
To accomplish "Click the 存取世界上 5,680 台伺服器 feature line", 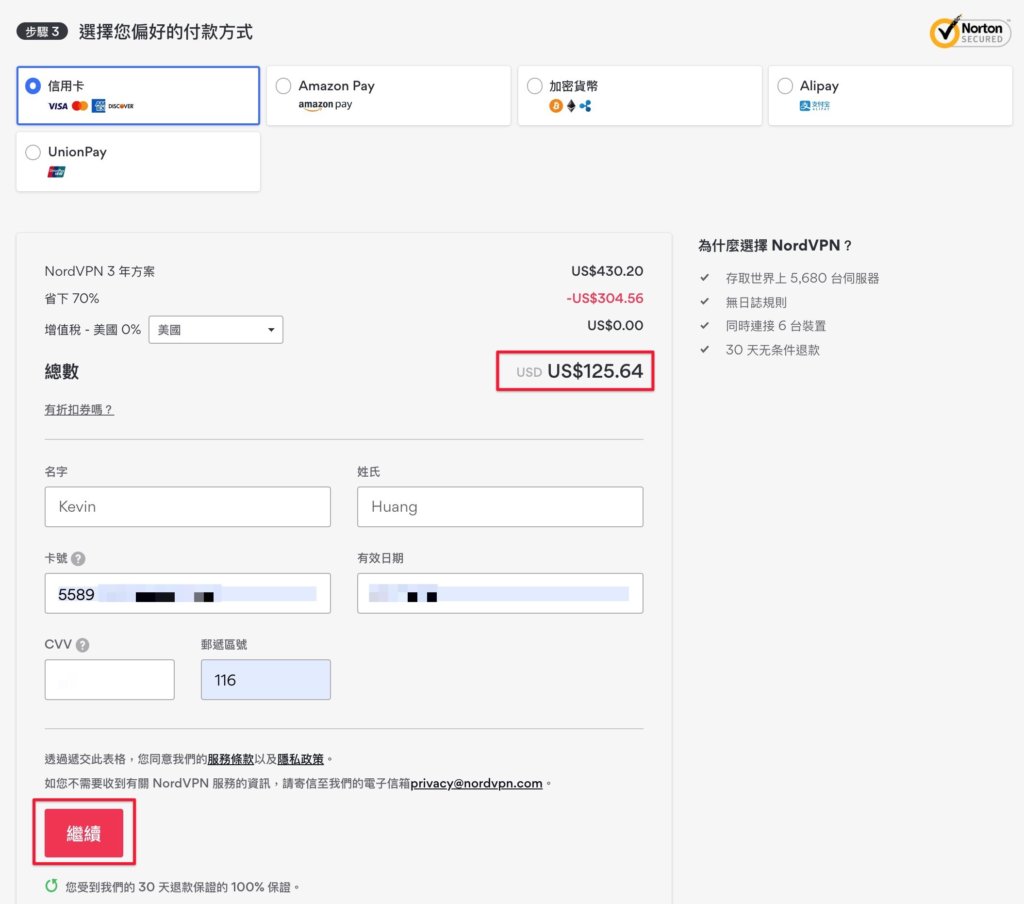I will pos(802,278).
